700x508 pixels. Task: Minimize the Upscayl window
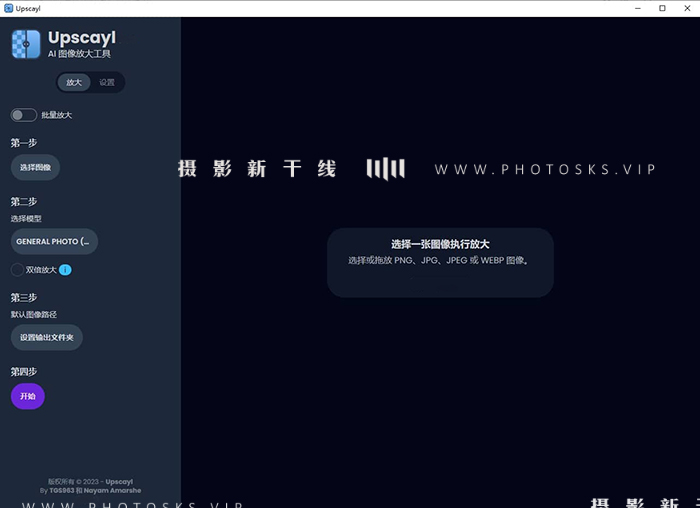pyautogui.click(x=638, y=8)
